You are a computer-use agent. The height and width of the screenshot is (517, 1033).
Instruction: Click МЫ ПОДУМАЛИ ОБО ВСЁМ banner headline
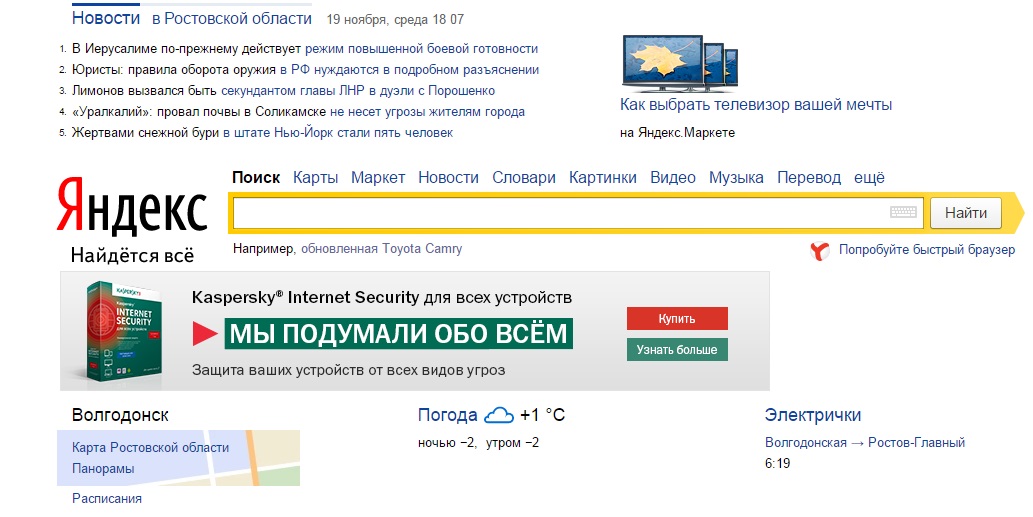click(x=399, y=334)
